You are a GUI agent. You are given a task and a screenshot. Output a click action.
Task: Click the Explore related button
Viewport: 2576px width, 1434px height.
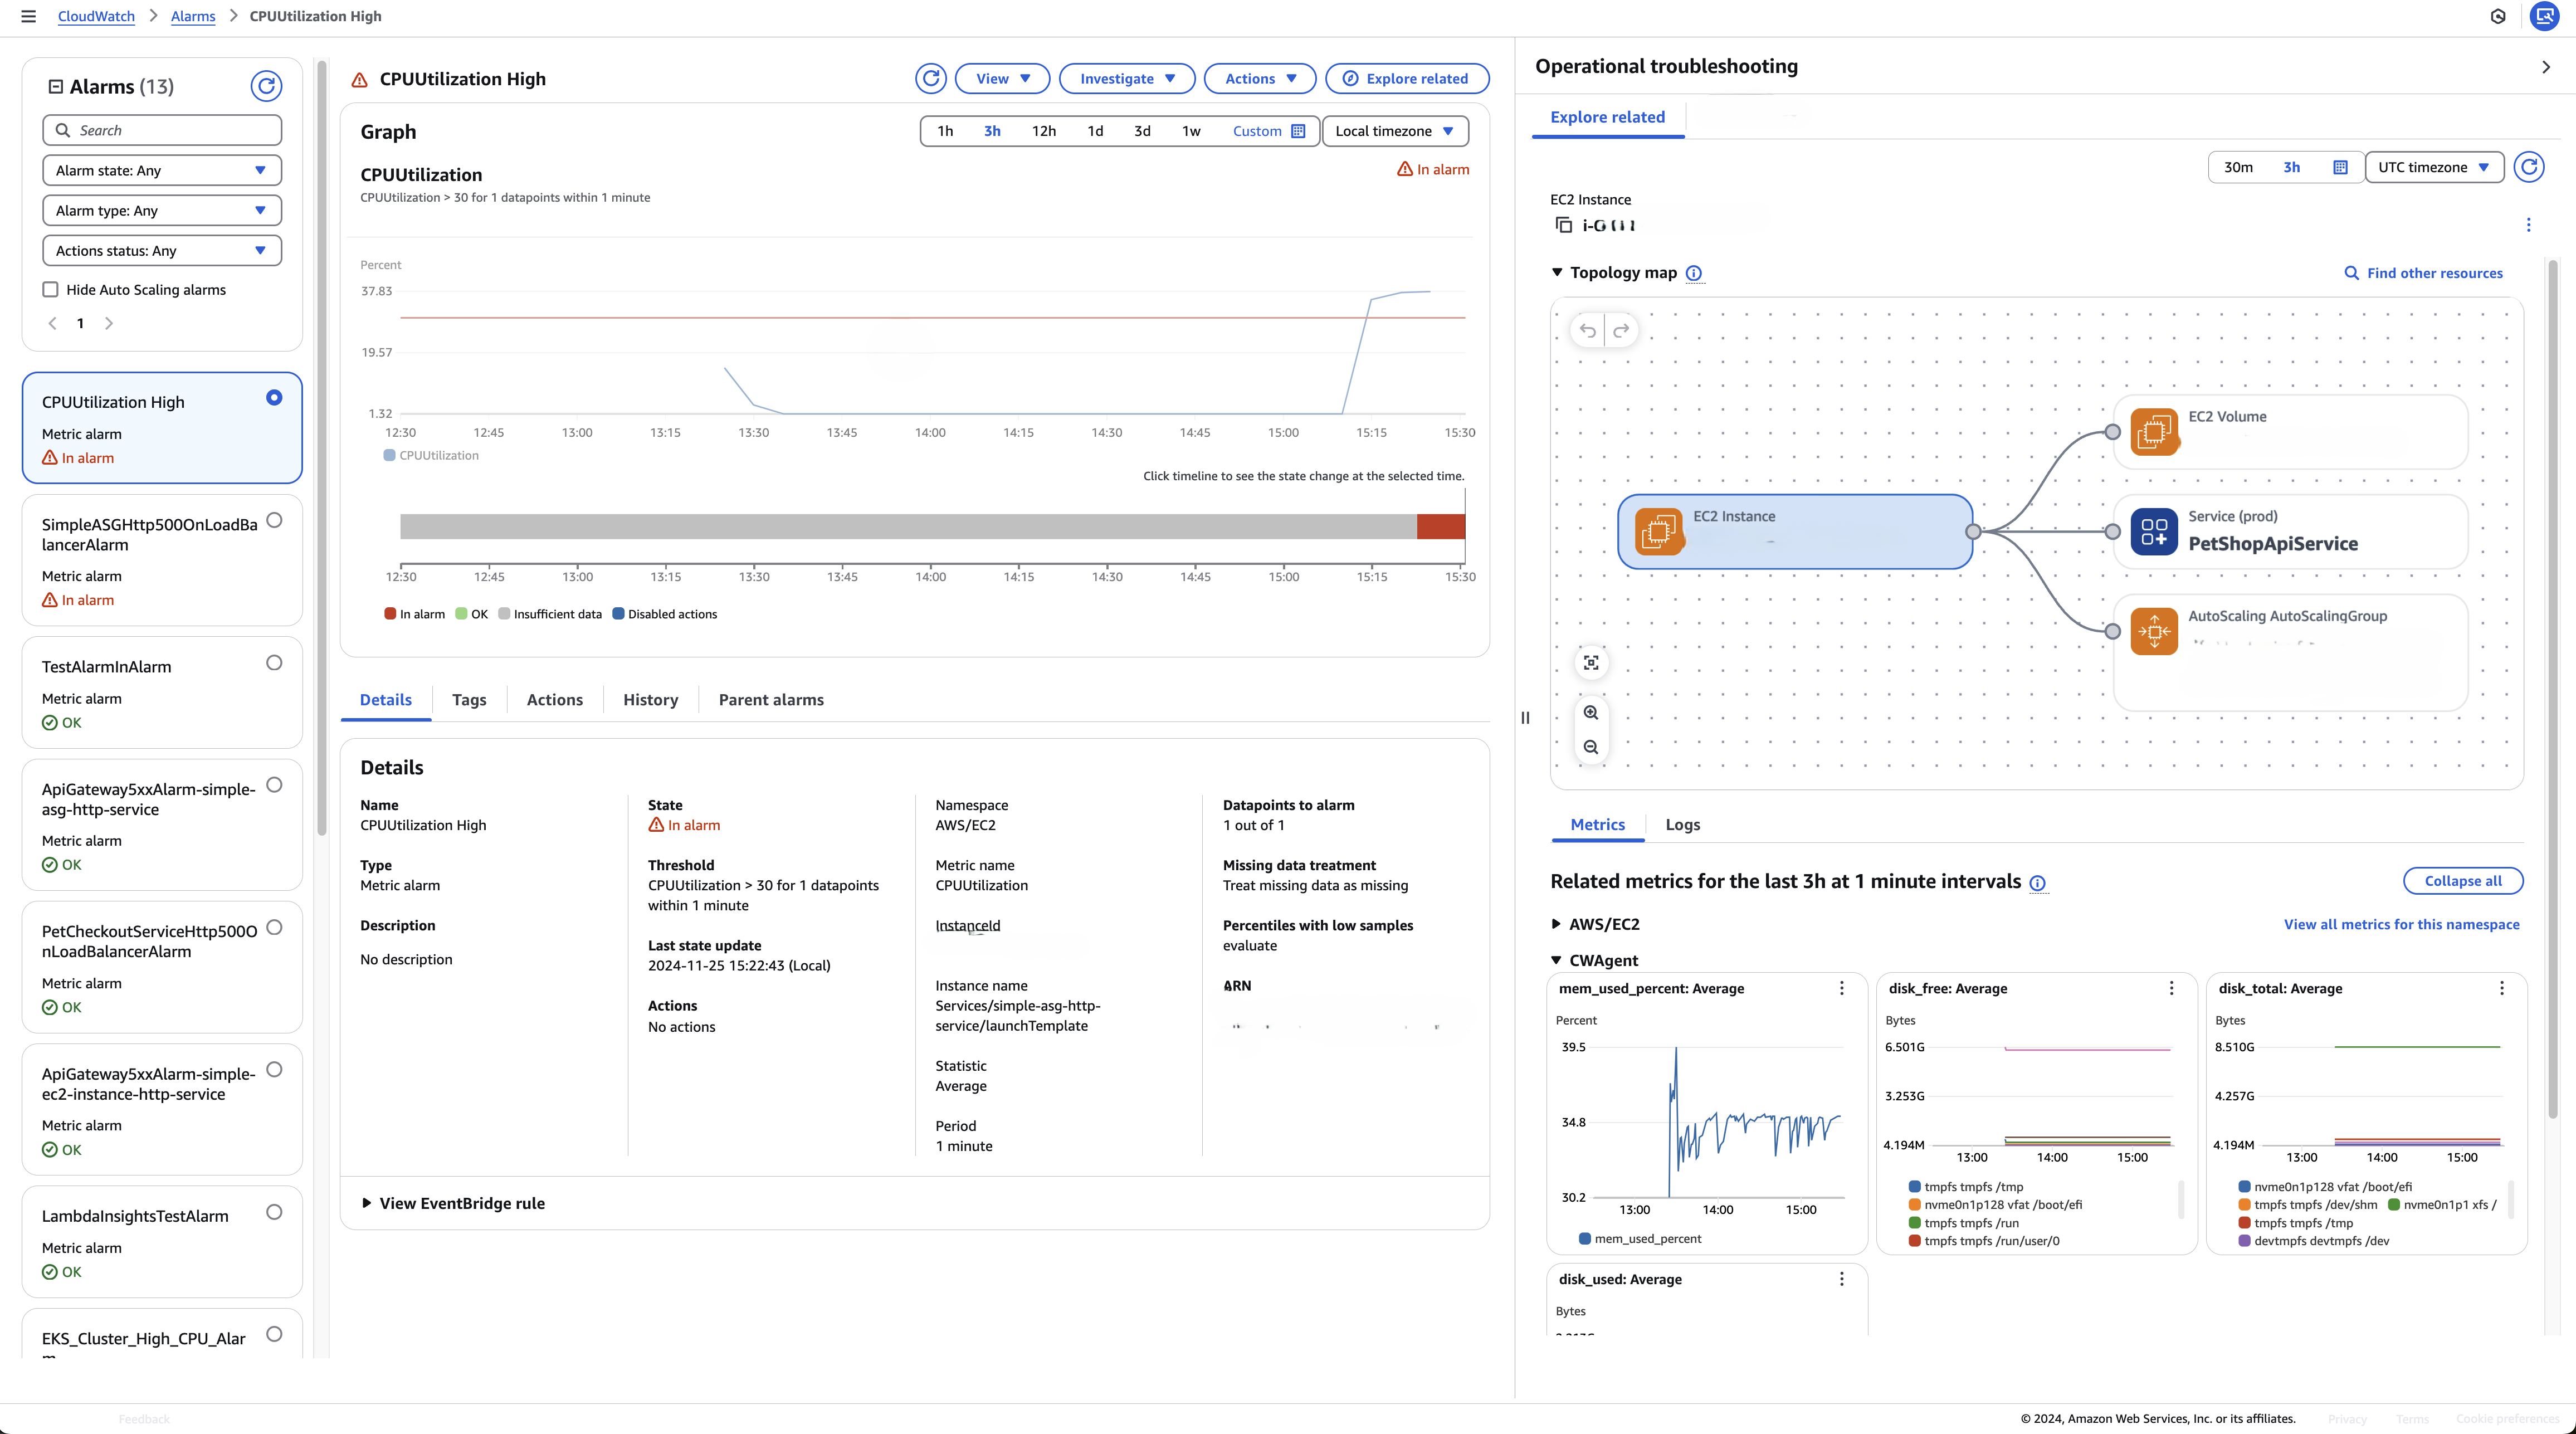(x=1406, y=78)
